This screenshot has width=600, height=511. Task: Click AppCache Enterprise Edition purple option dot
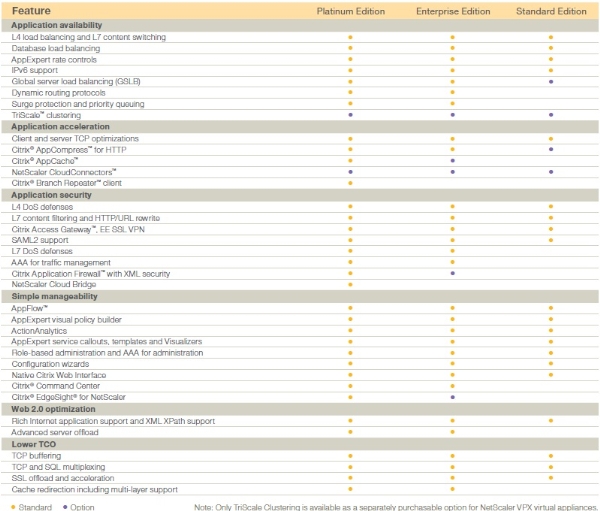(453, 161)
